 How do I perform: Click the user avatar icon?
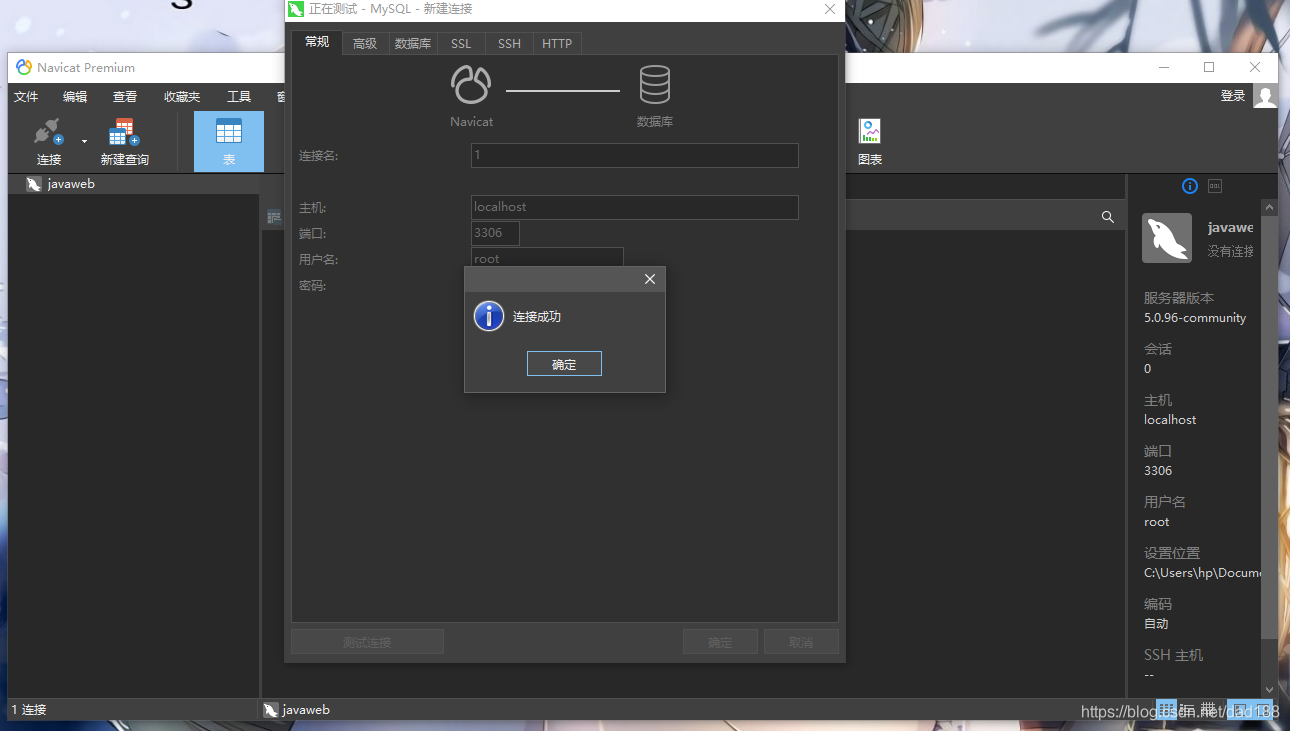coord(1265,96)
